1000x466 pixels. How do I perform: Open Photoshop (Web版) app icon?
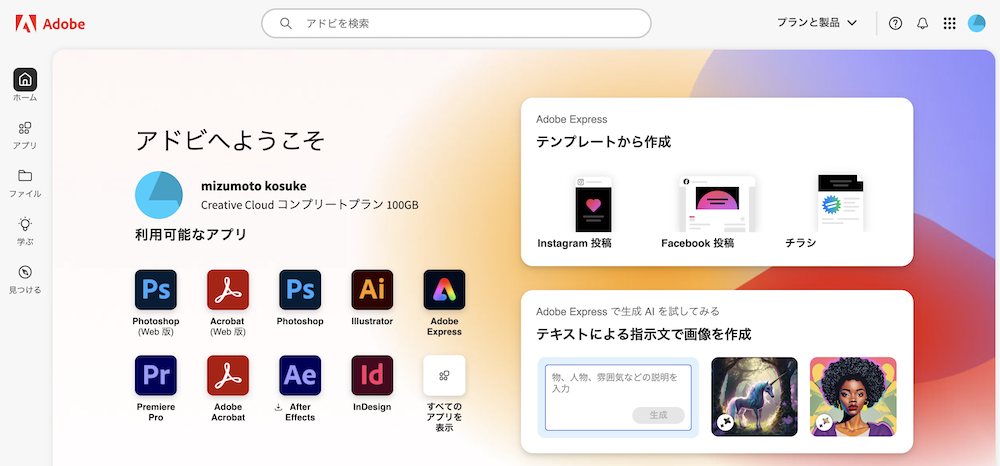[155, 290]
